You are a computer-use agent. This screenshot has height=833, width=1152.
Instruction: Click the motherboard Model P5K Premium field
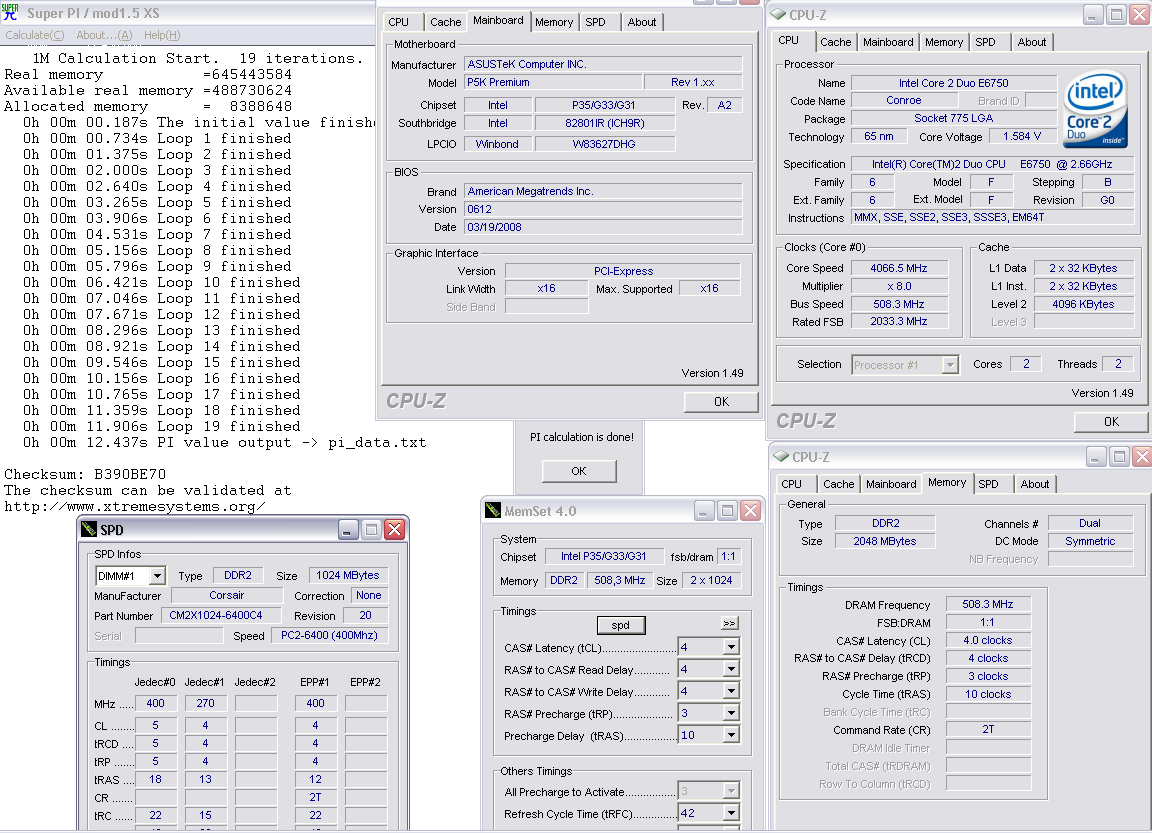tap(553, 82)
